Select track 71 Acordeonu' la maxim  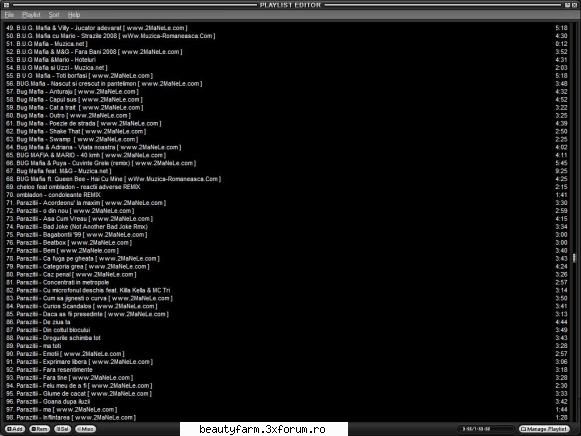[x=286, y=203]
